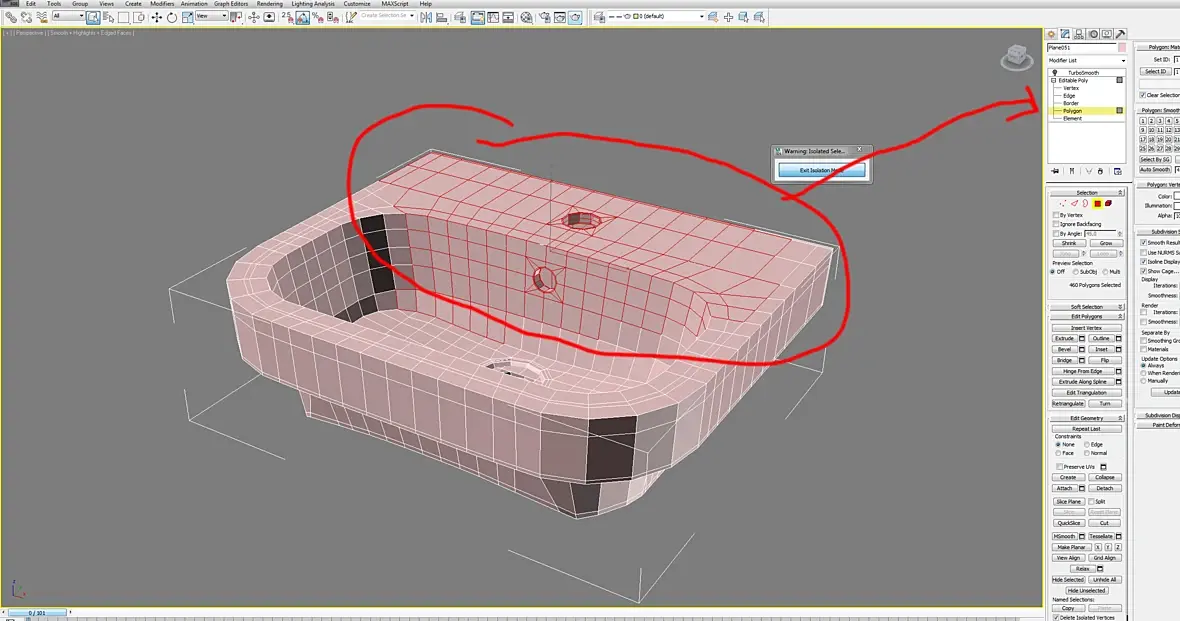Activate the Select Object tool

point(93,17)
